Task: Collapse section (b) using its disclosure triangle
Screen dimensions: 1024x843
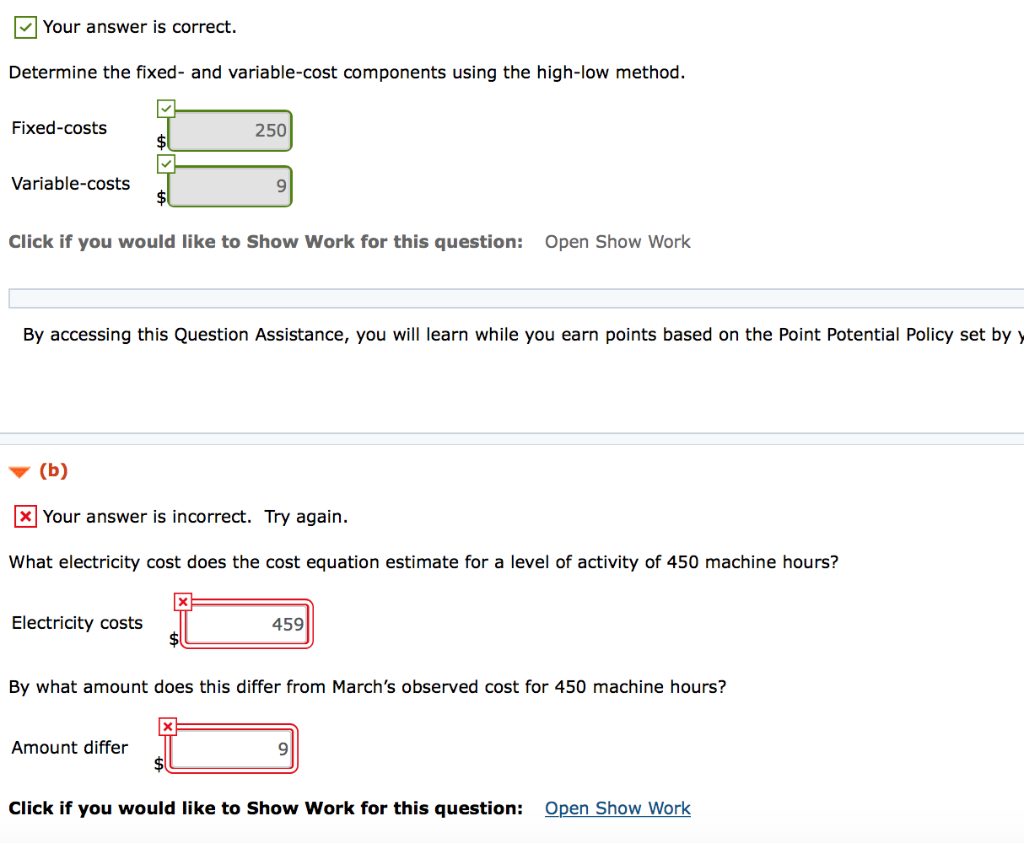Action: (18, 471)
